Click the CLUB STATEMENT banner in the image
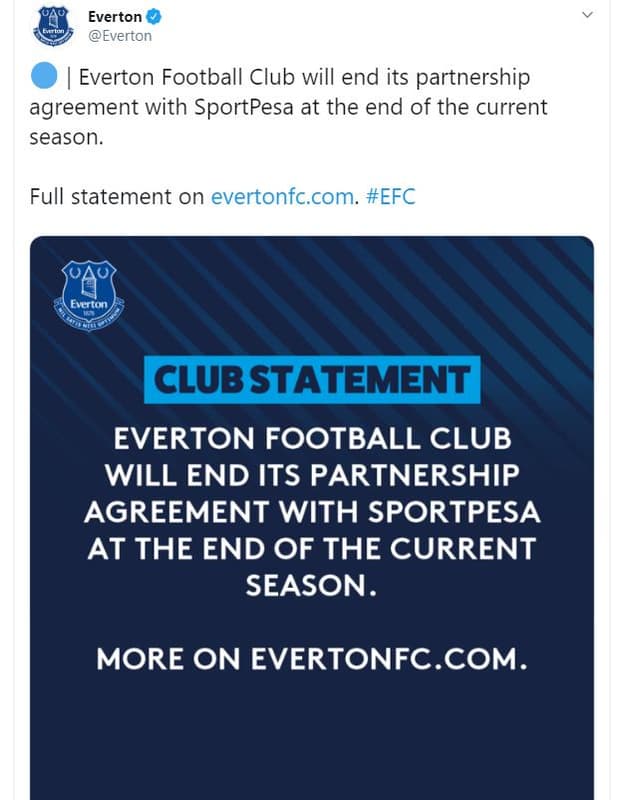This screenshot has height=800, width=624. click(312, 374)
